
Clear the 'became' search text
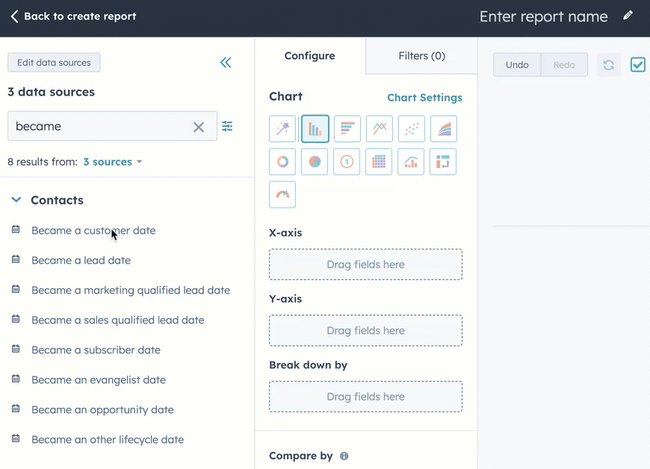[x=198, y=127]
